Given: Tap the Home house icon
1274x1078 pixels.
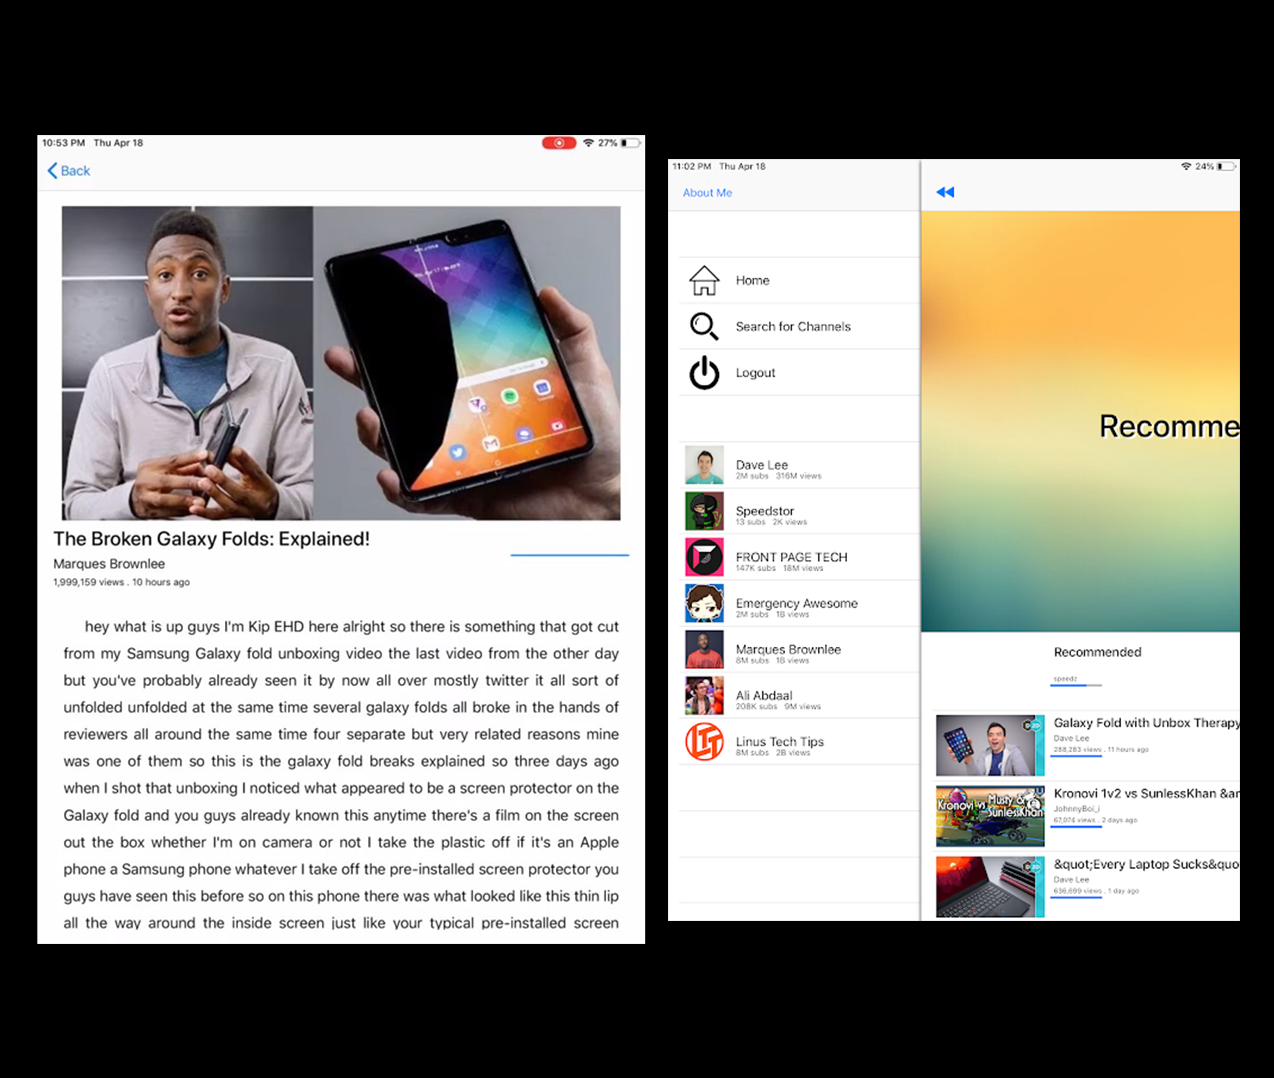Looking at the screenshot, I should [704, 280].
